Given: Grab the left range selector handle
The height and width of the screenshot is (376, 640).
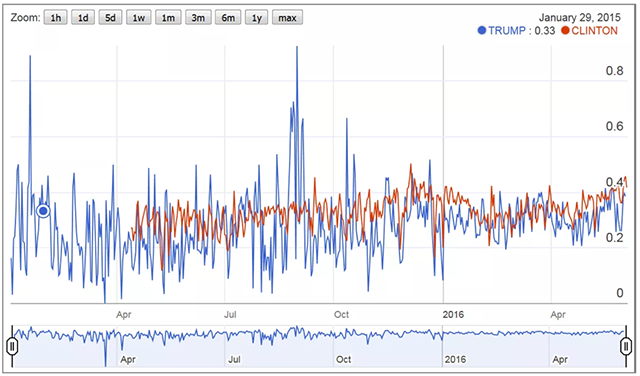Looking at the screenshot, I should pos(12,347).
